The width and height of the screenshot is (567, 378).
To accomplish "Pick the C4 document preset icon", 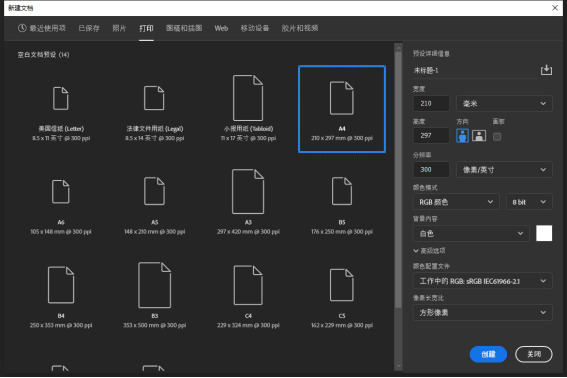I will click(248, 285).
